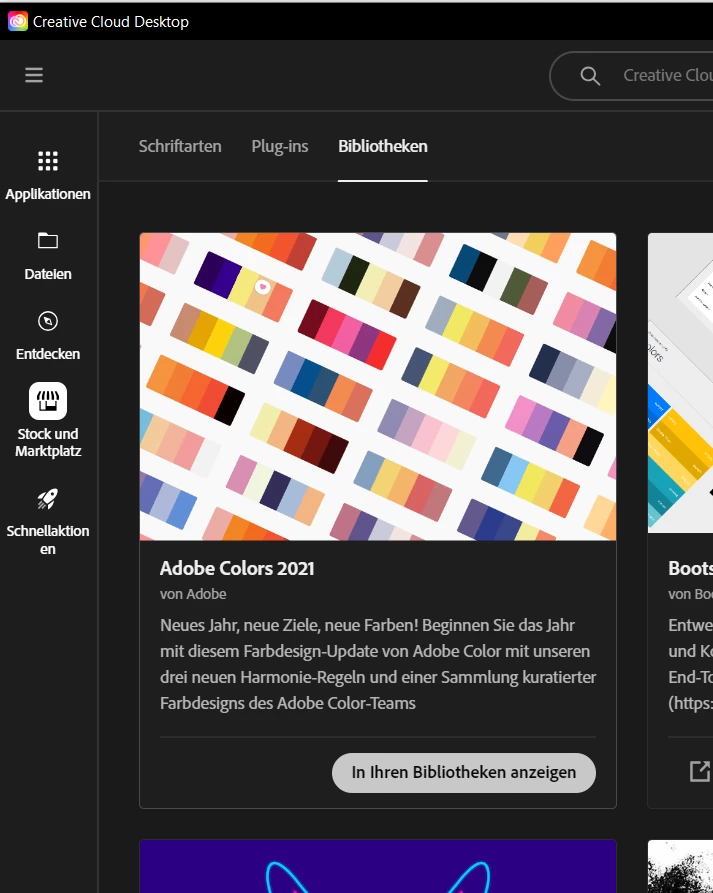Image resolution: width=713 pixels, height=893 pixels.
Task: Open the black-and-white texture thumbnail
Action: [681, 866]
